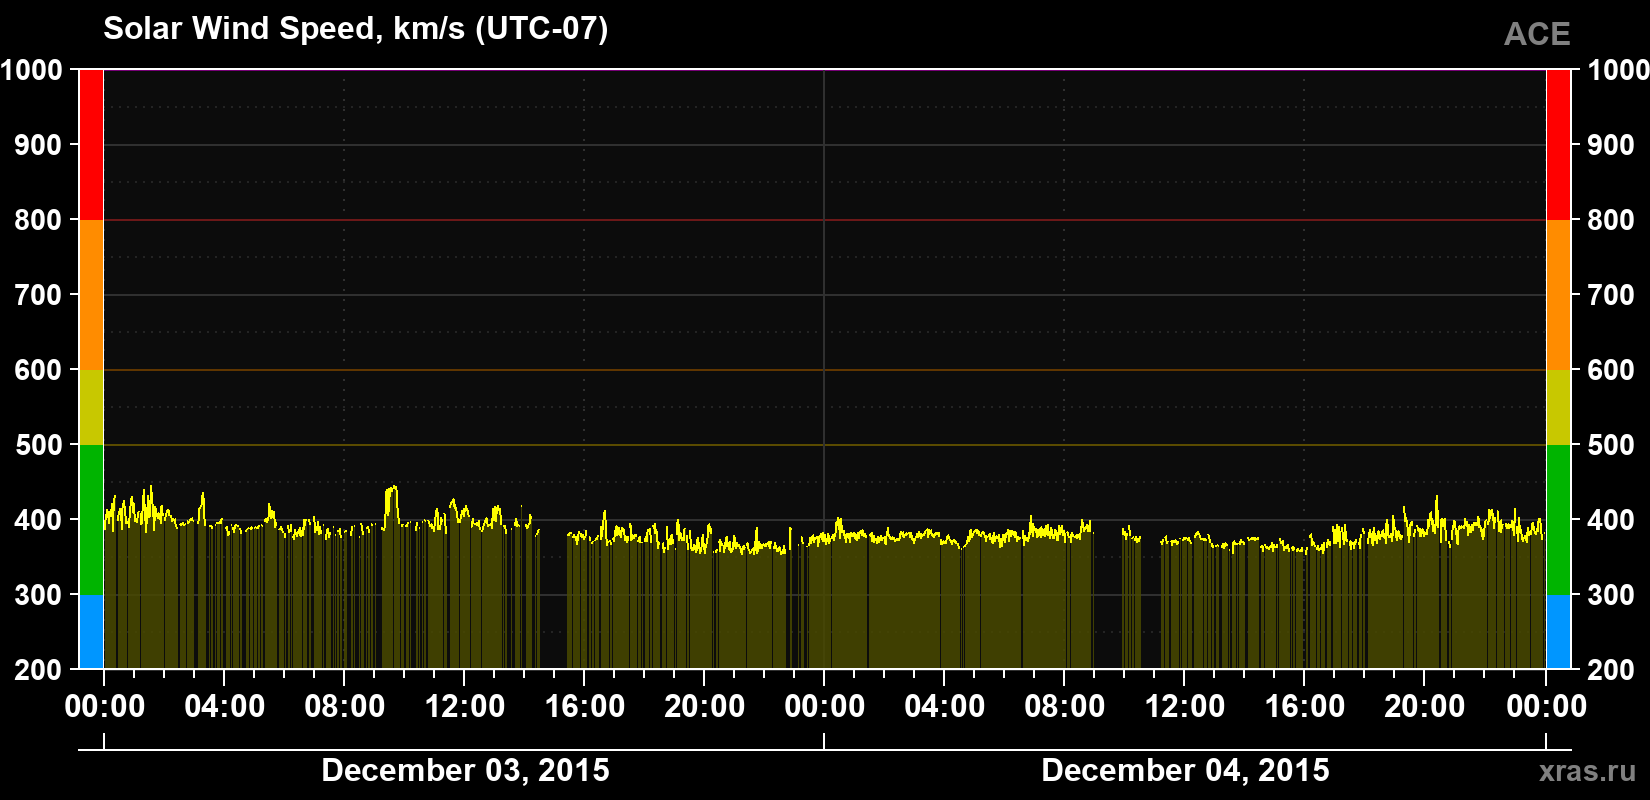Click the orange segment on right color scale

point(1558,295)
